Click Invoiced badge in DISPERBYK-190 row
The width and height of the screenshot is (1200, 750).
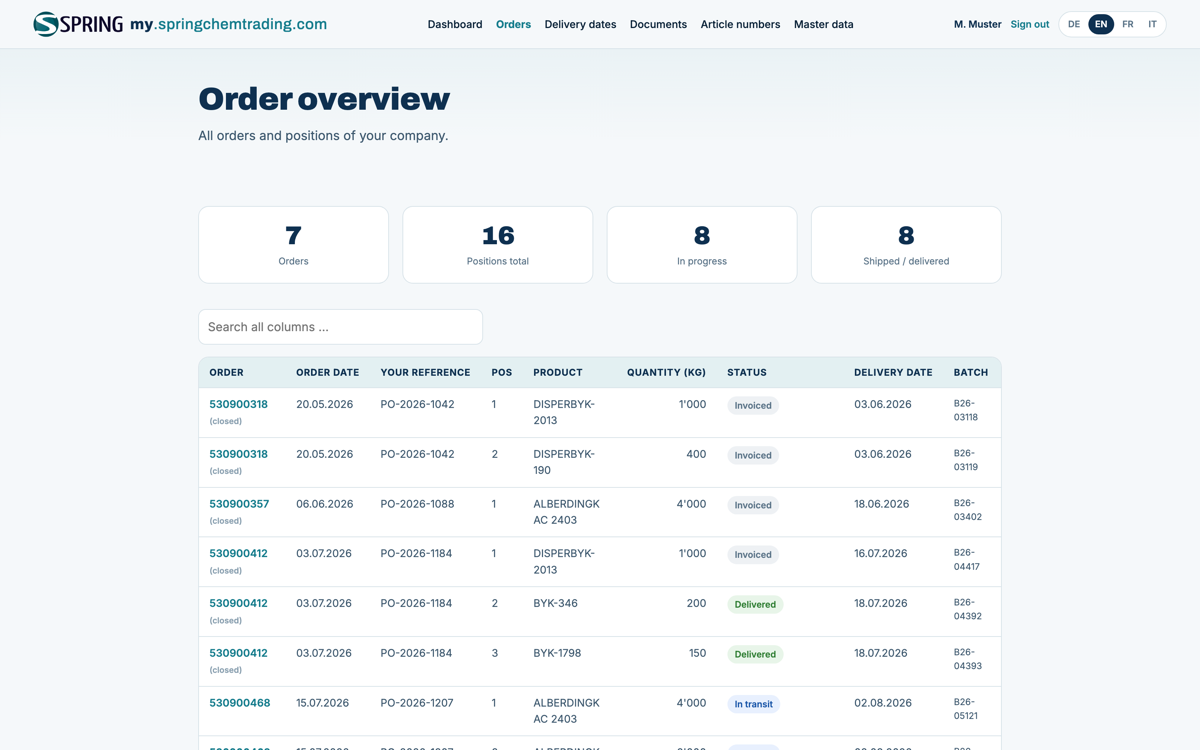[x=753, y=455]
